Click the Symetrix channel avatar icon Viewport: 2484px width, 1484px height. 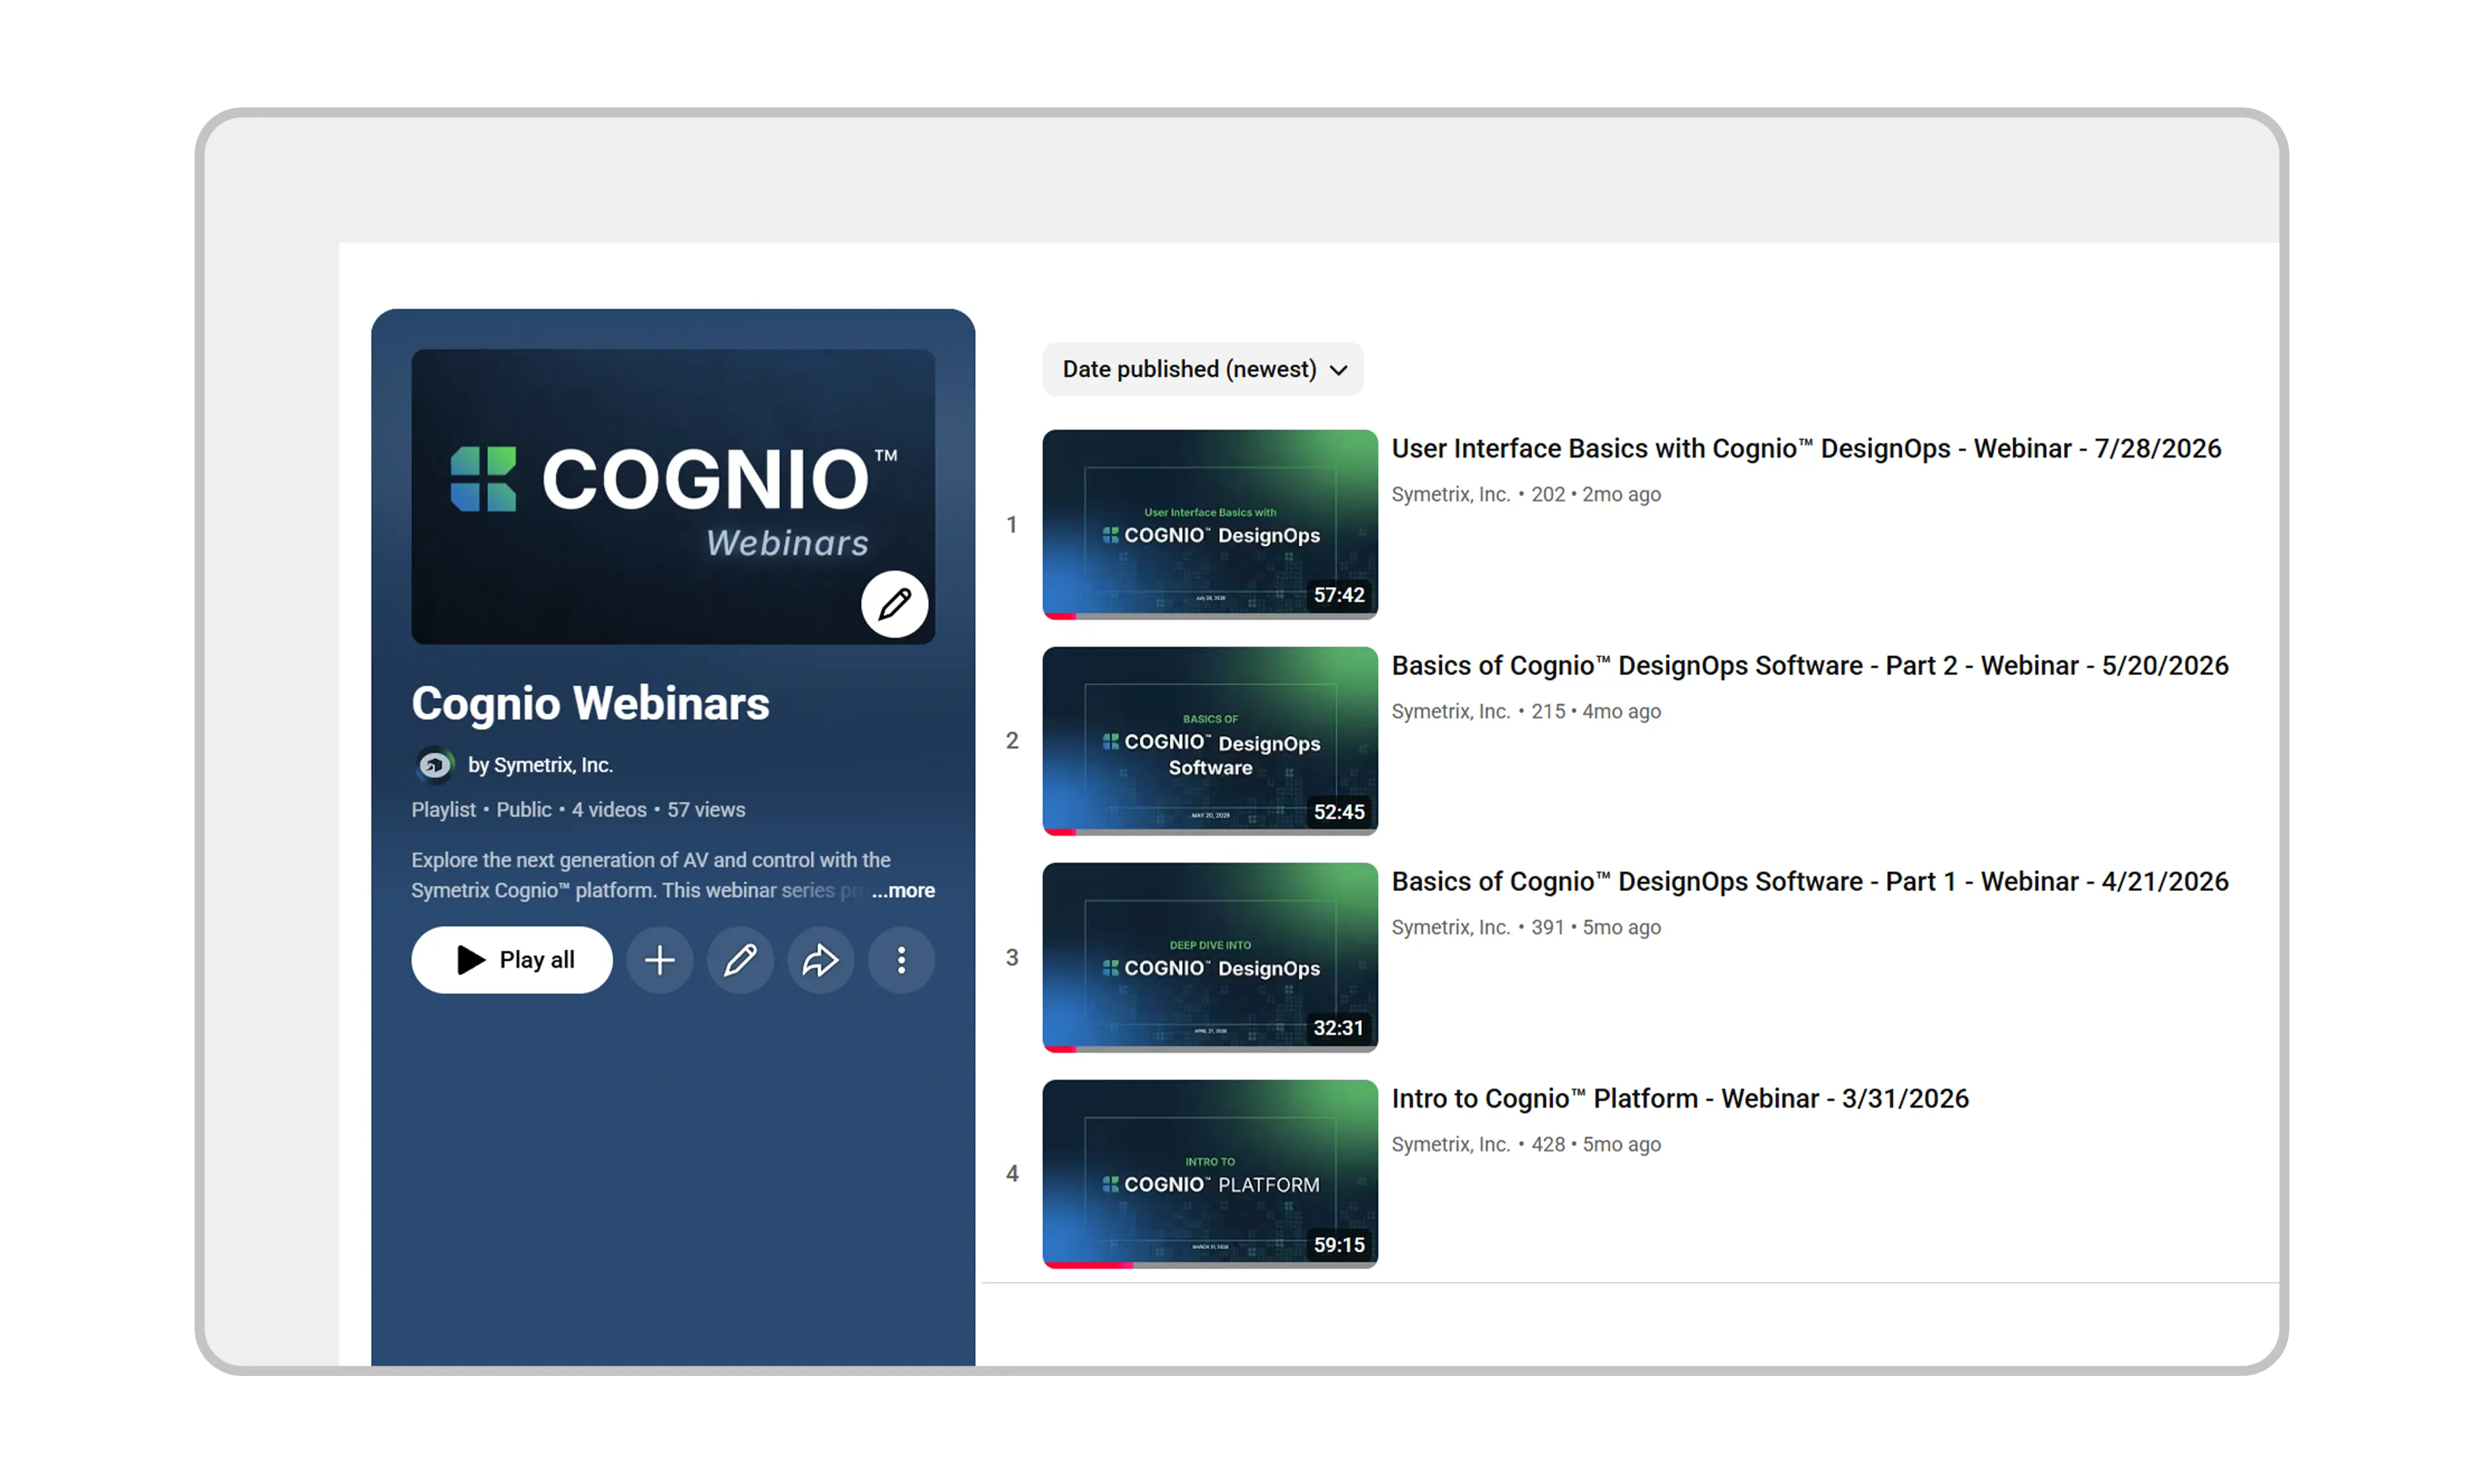(435, 765)
